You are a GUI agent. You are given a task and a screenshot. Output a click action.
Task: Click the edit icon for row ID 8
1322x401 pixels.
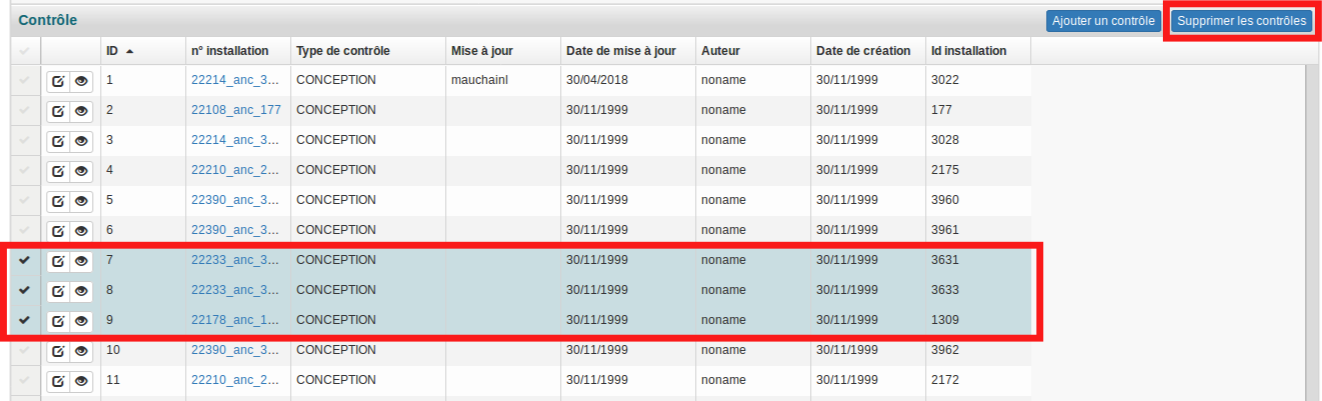point(58,290)
